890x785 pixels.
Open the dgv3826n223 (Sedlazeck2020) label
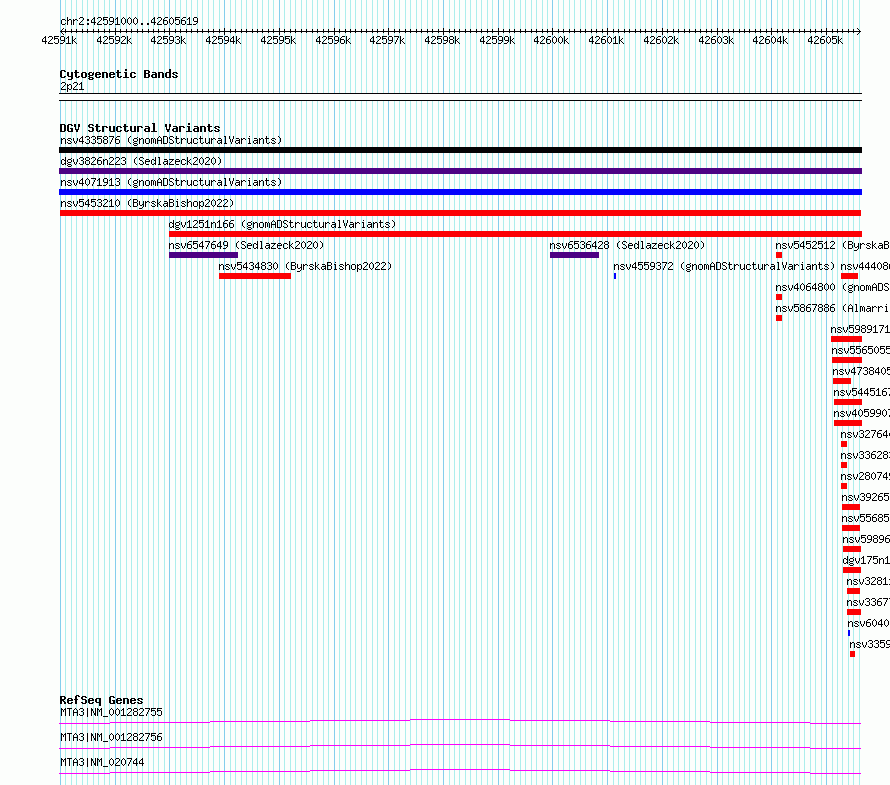(x=141, y=161)
